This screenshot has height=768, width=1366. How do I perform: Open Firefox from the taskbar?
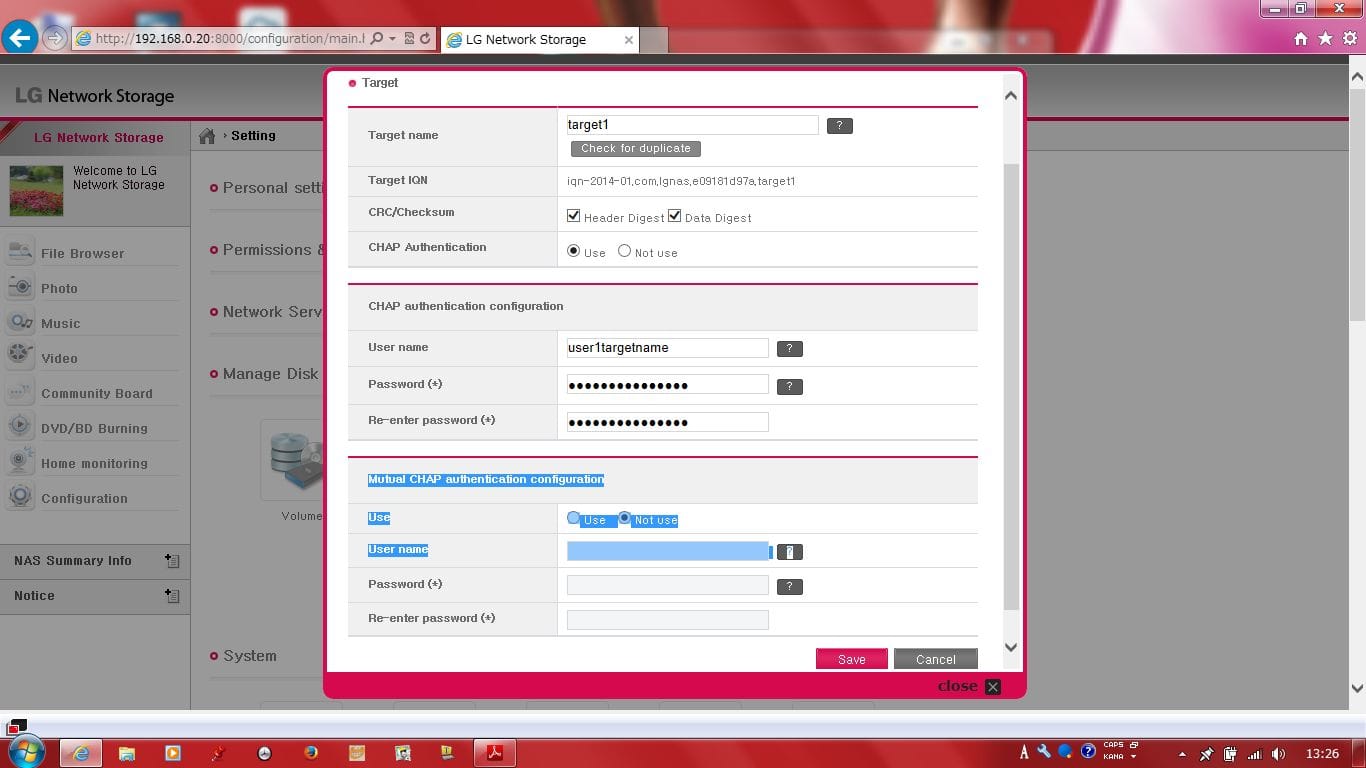[310, 753]
